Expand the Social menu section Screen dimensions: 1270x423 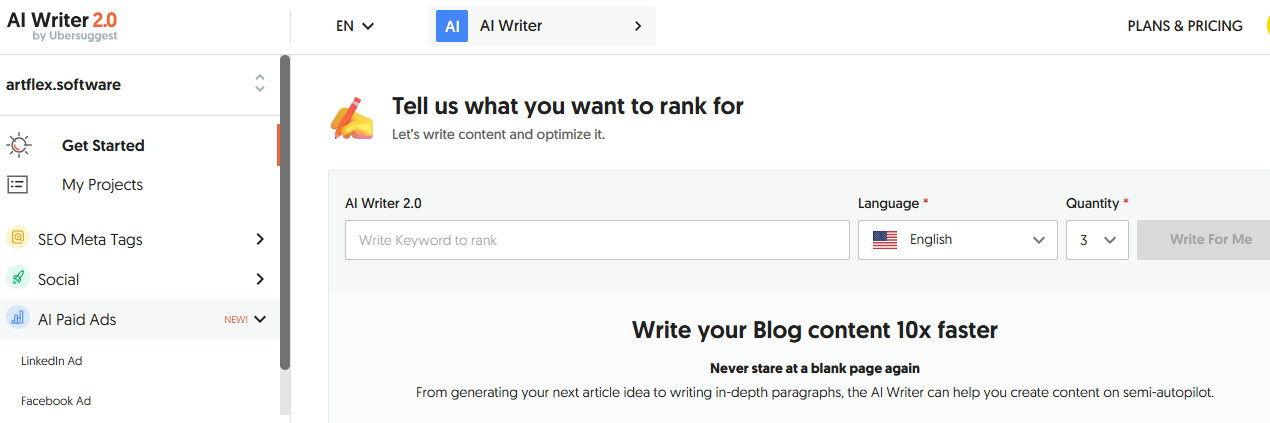[260, 279]
